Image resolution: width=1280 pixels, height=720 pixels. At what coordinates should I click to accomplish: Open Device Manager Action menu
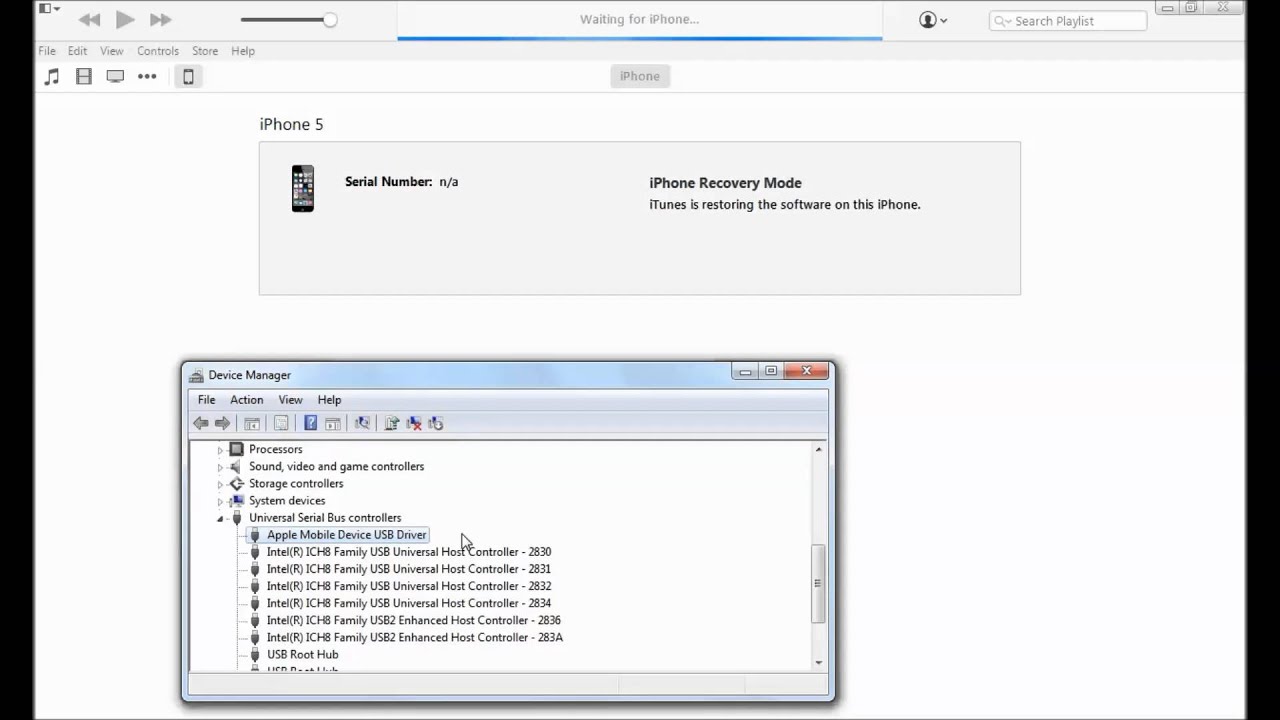pyautogui.click(x=247, y=400)
